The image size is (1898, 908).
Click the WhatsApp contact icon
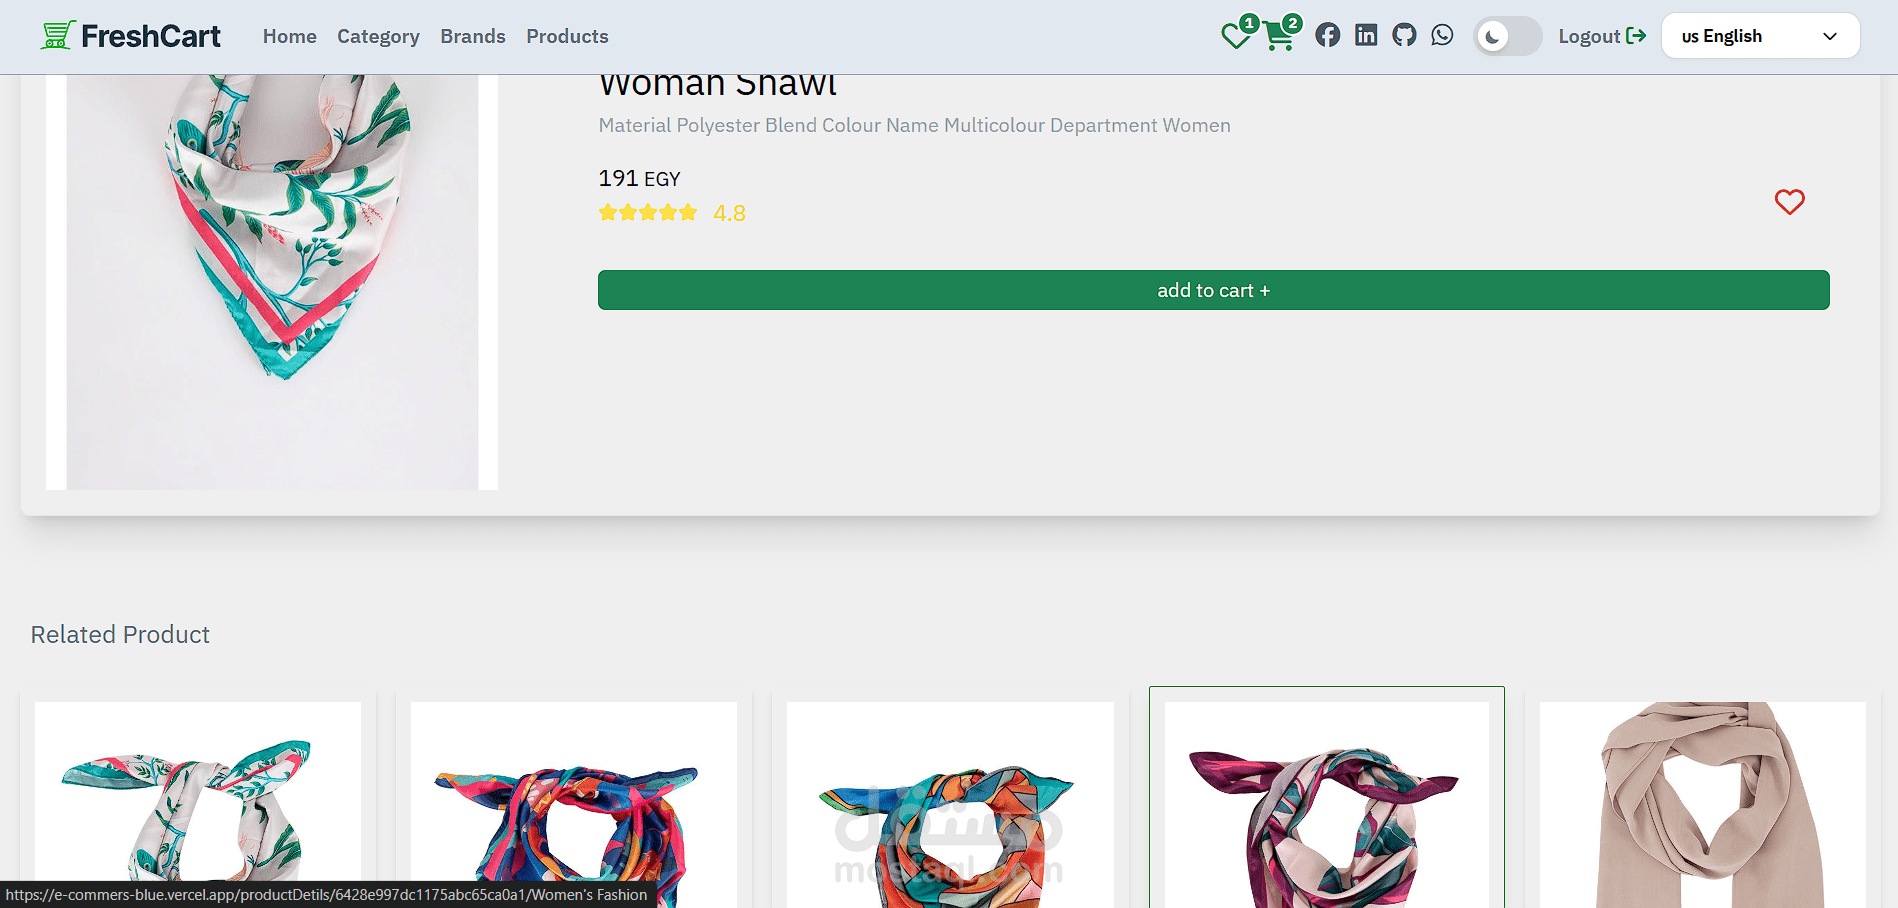point(1442,36)
